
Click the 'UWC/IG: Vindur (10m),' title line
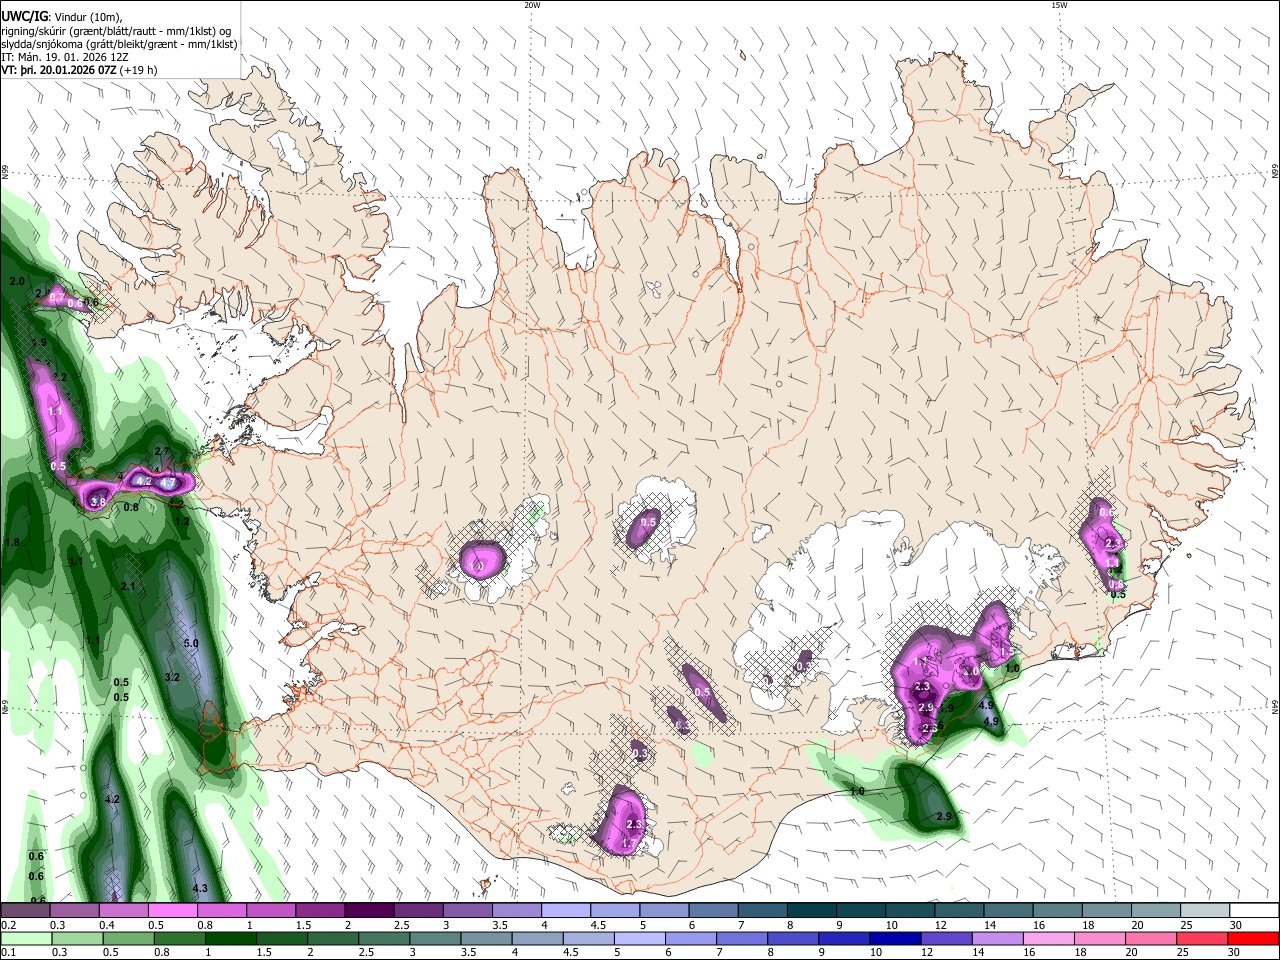click(63, 16)
